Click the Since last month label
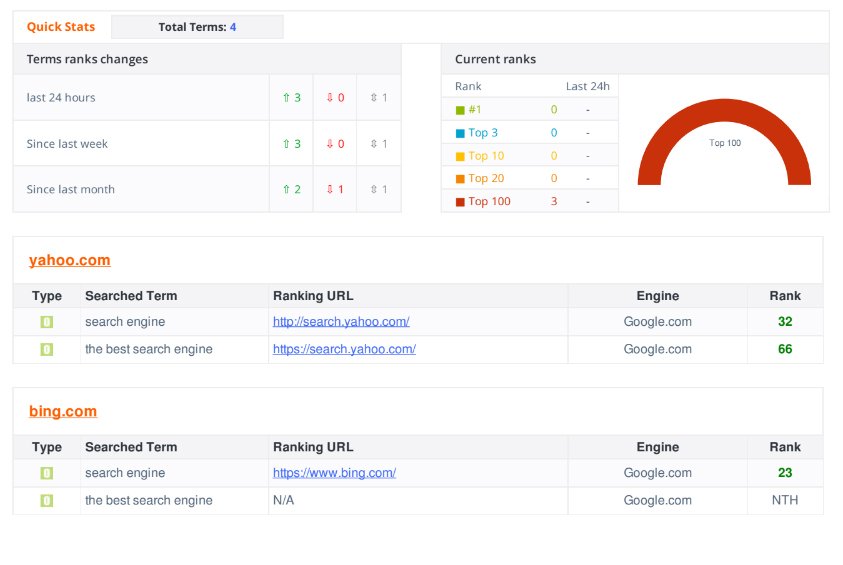Screen dimensions: 843x565 70,189
